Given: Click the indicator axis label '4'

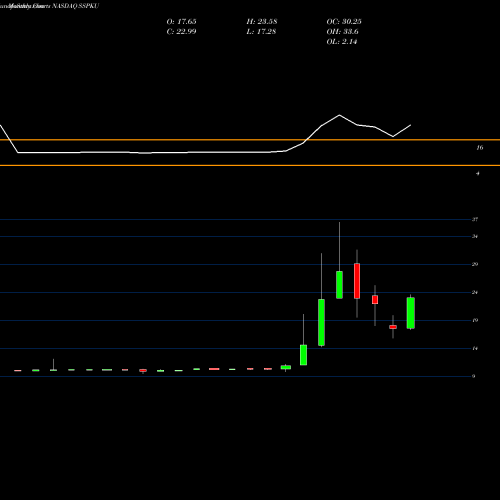Looking at the screenshot, I should 478,173.
